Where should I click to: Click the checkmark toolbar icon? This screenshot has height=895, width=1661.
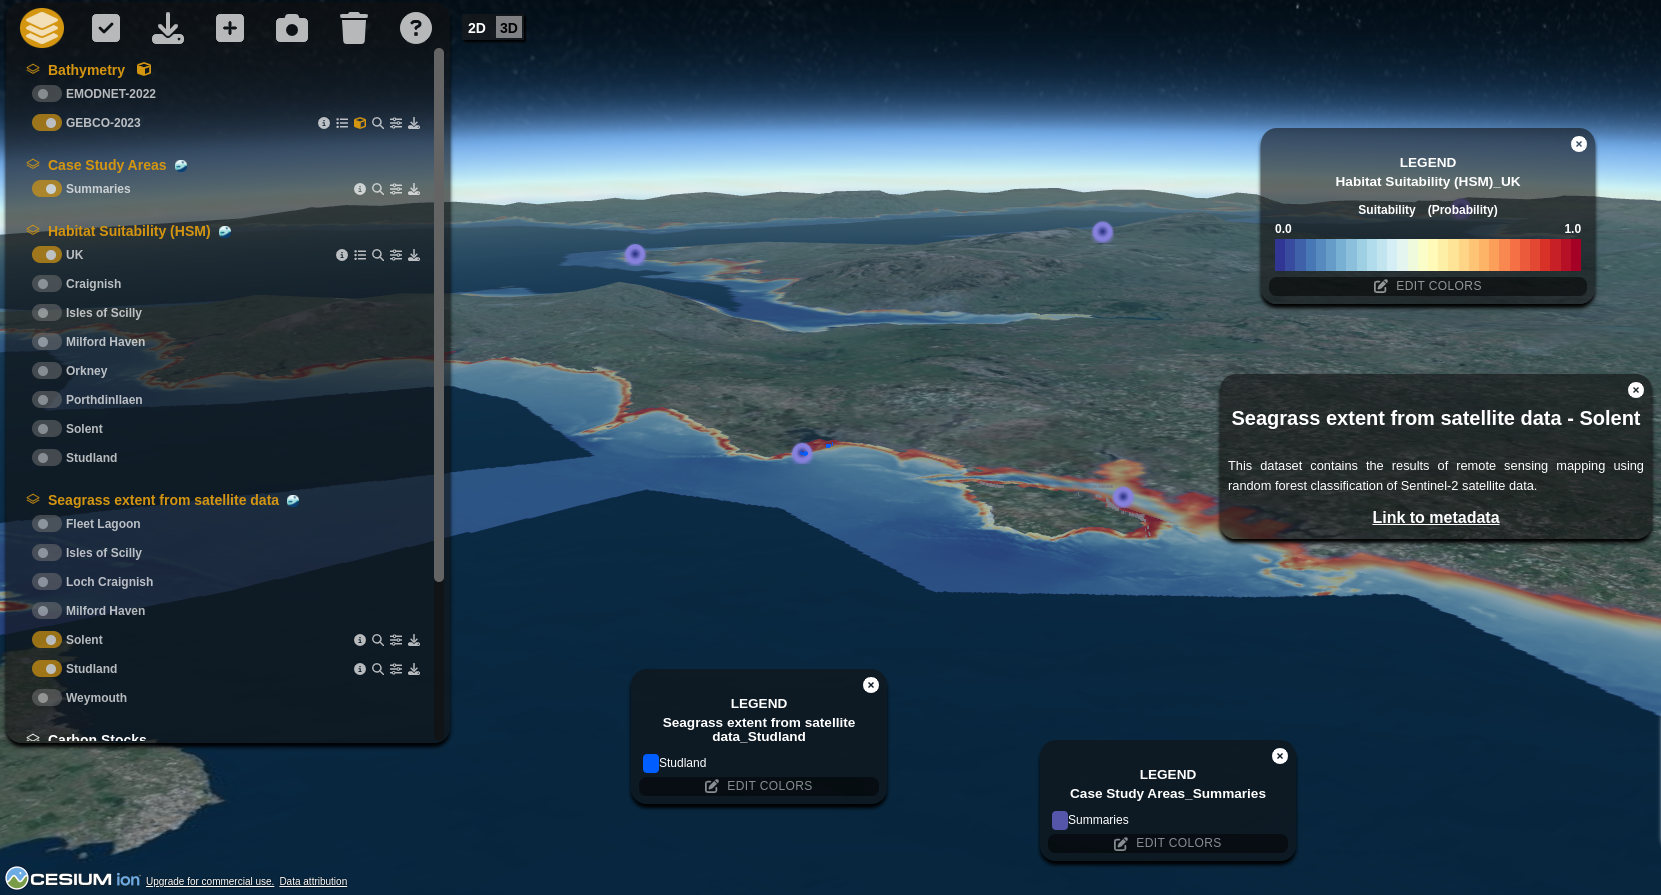[106, 28]
